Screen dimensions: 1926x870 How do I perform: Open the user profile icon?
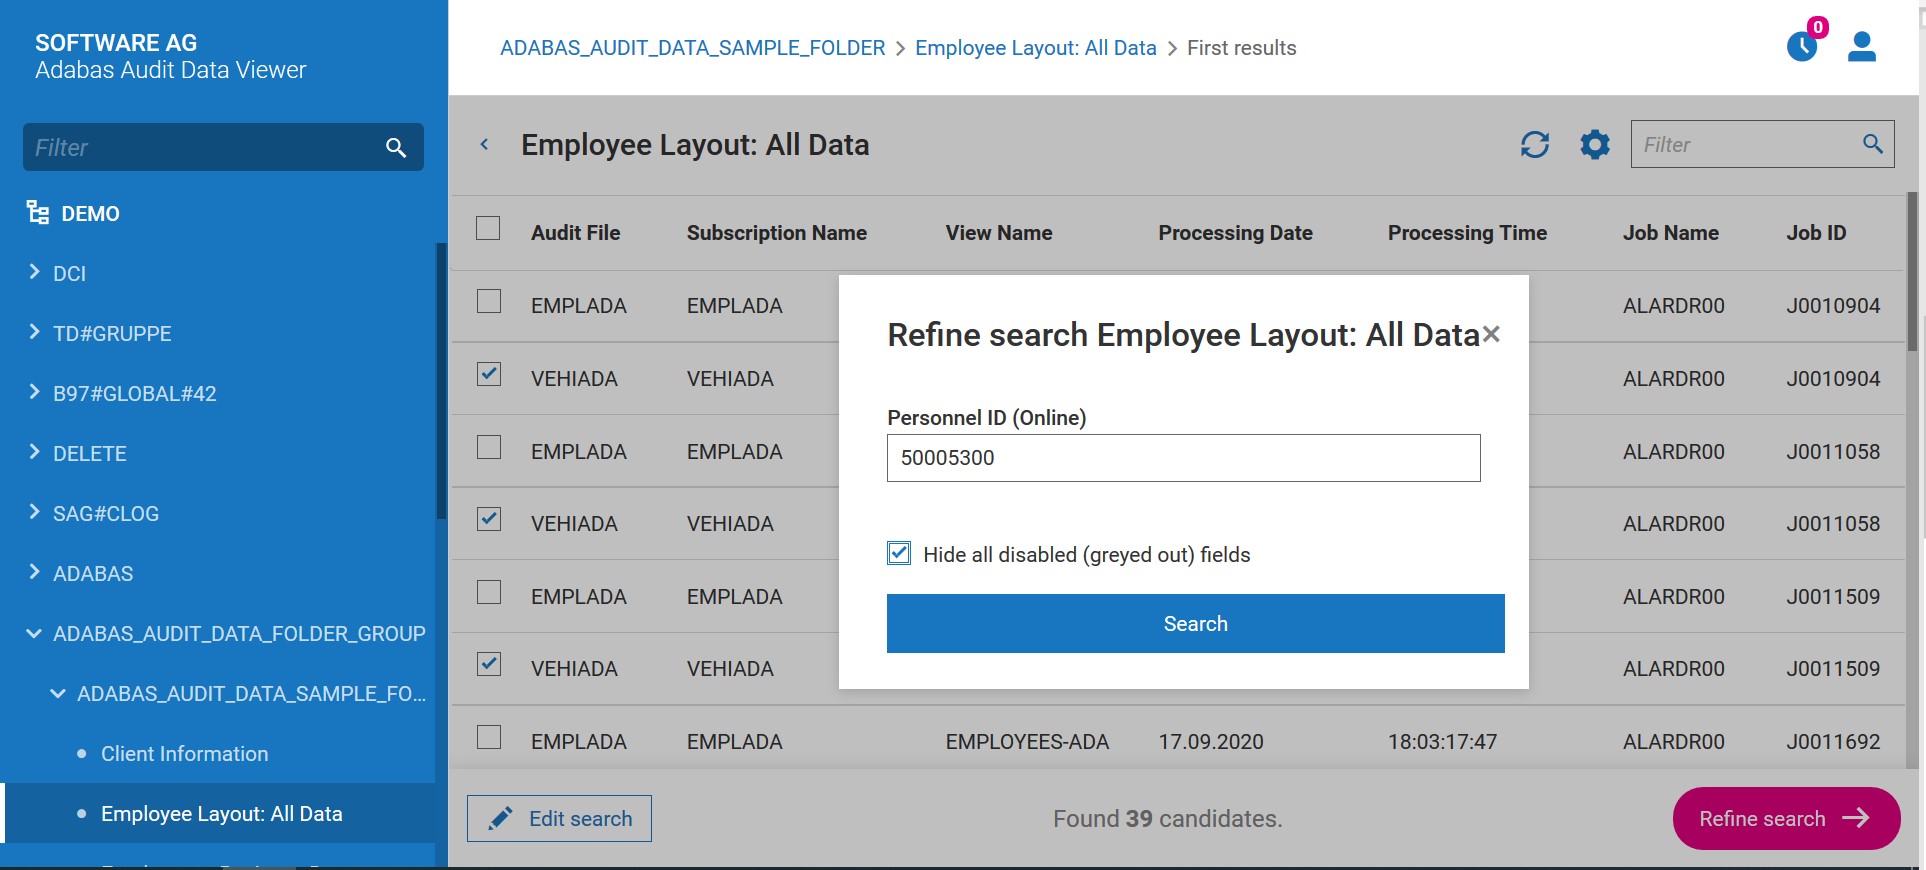pyautogui.click(x=1862, y=46)
